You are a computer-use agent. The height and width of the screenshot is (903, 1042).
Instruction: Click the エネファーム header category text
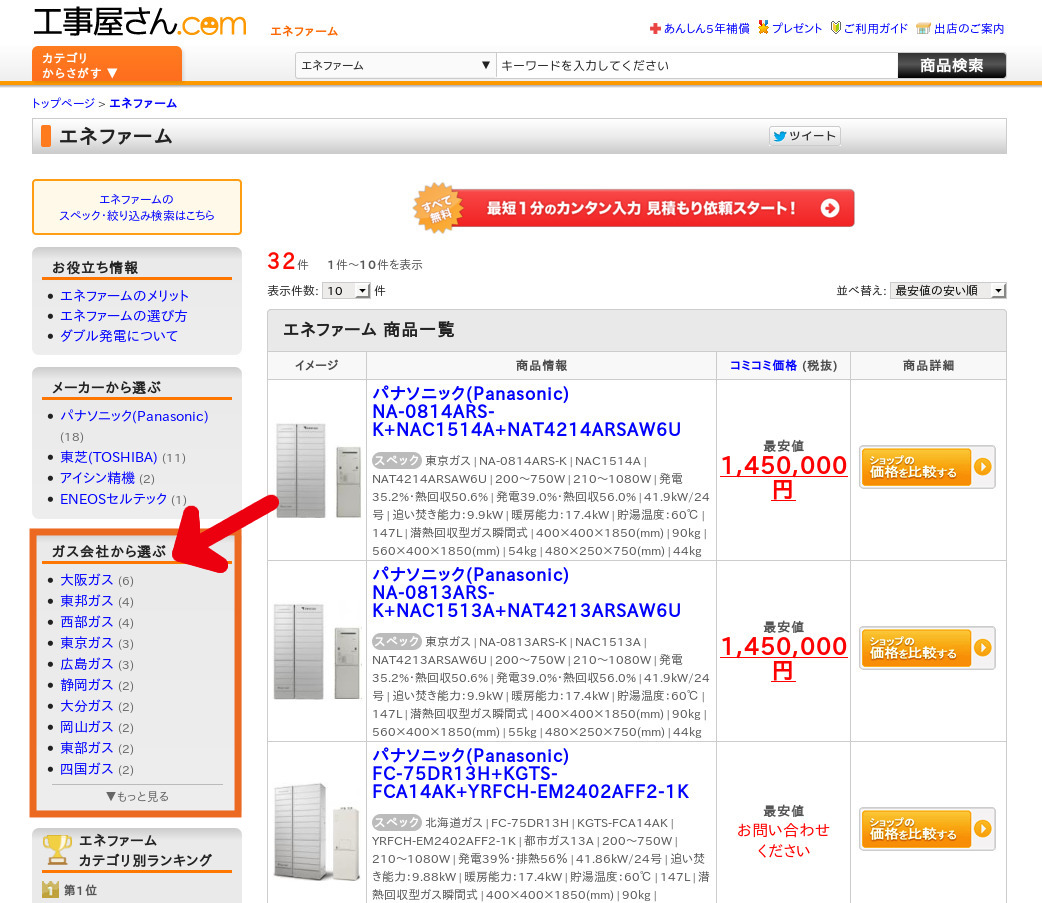304,31
